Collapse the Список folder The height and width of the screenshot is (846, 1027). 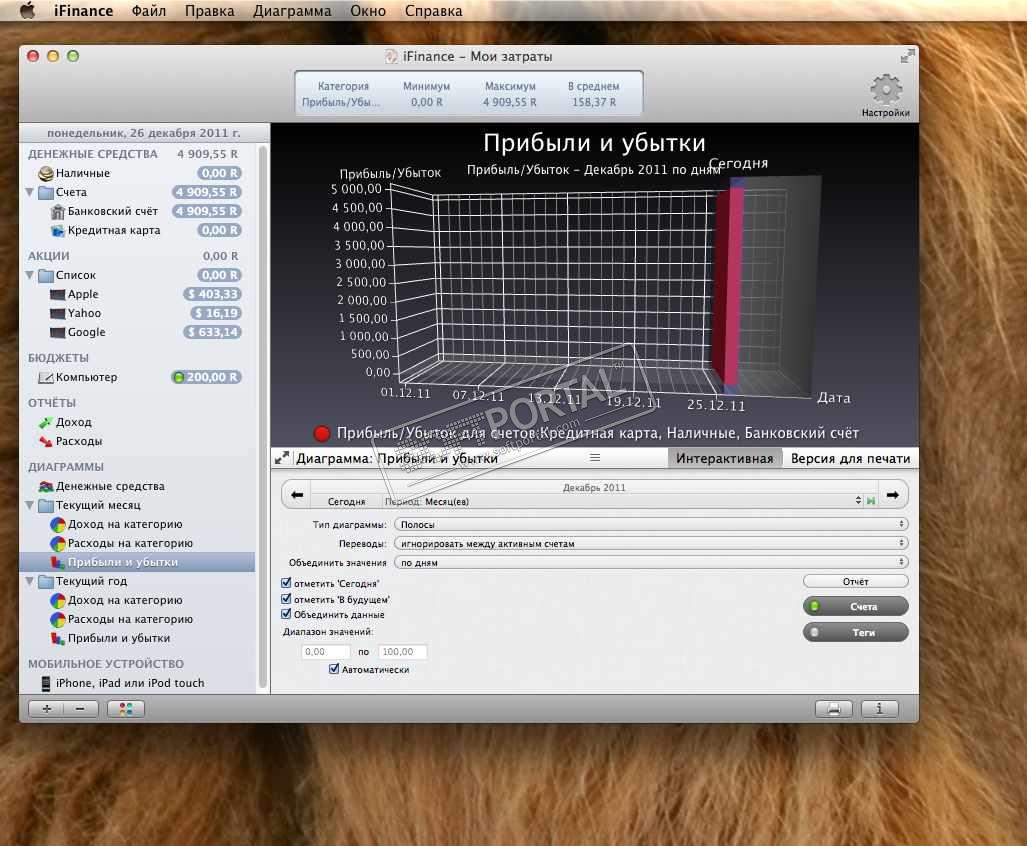pos(29,276)
